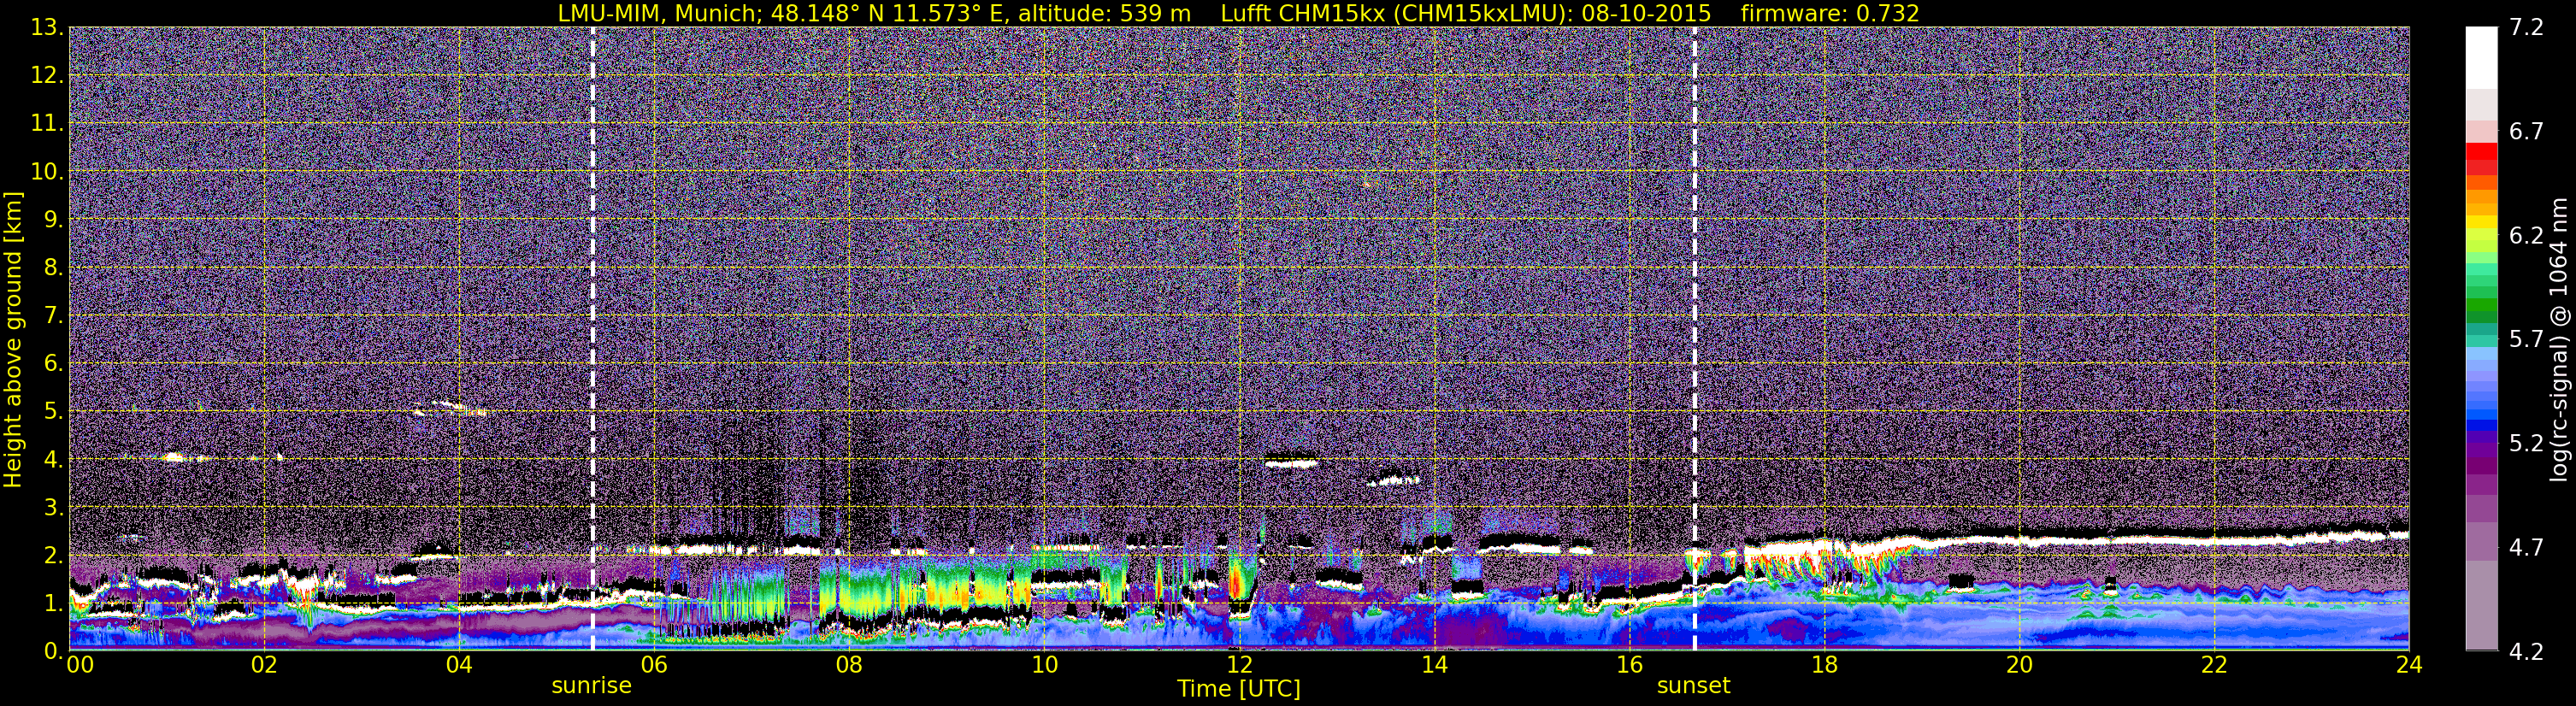Click the time axis tick '10'

pyautogui.click(x=1044, y=665)
